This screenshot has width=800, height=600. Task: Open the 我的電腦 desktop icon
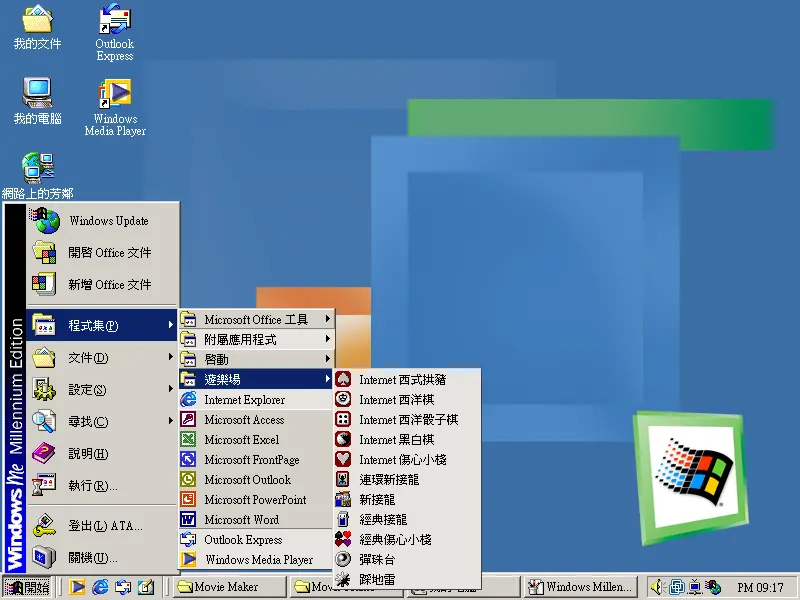tap(37, 101)
